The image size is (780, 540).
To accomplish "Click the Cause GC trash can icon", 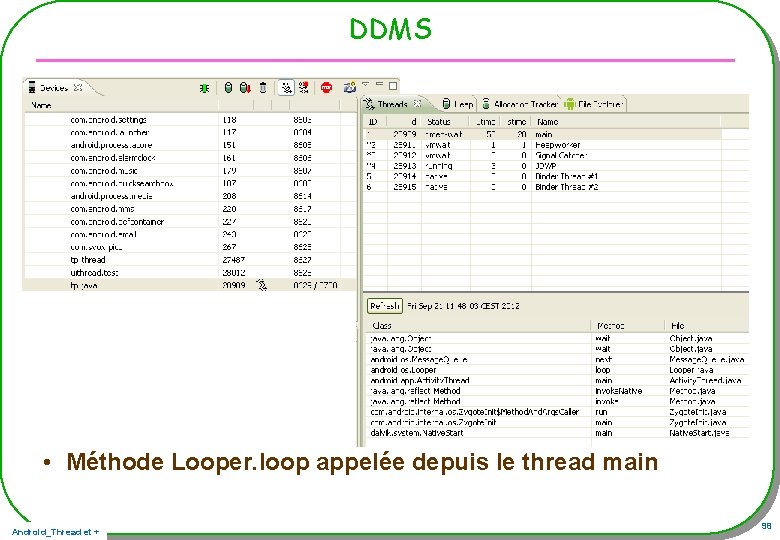I will click(263, 88).
